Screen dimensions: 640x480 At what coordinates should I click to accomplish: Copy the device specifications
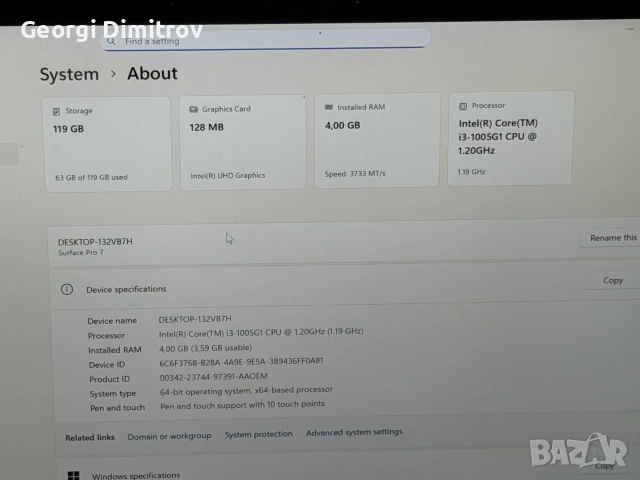point(613,280)
